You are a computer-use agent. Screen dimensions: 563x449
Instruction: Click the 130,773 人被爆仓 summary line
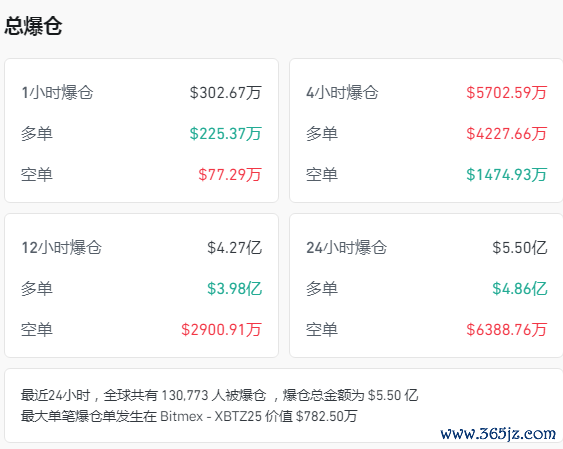click(x=219, y=396)
